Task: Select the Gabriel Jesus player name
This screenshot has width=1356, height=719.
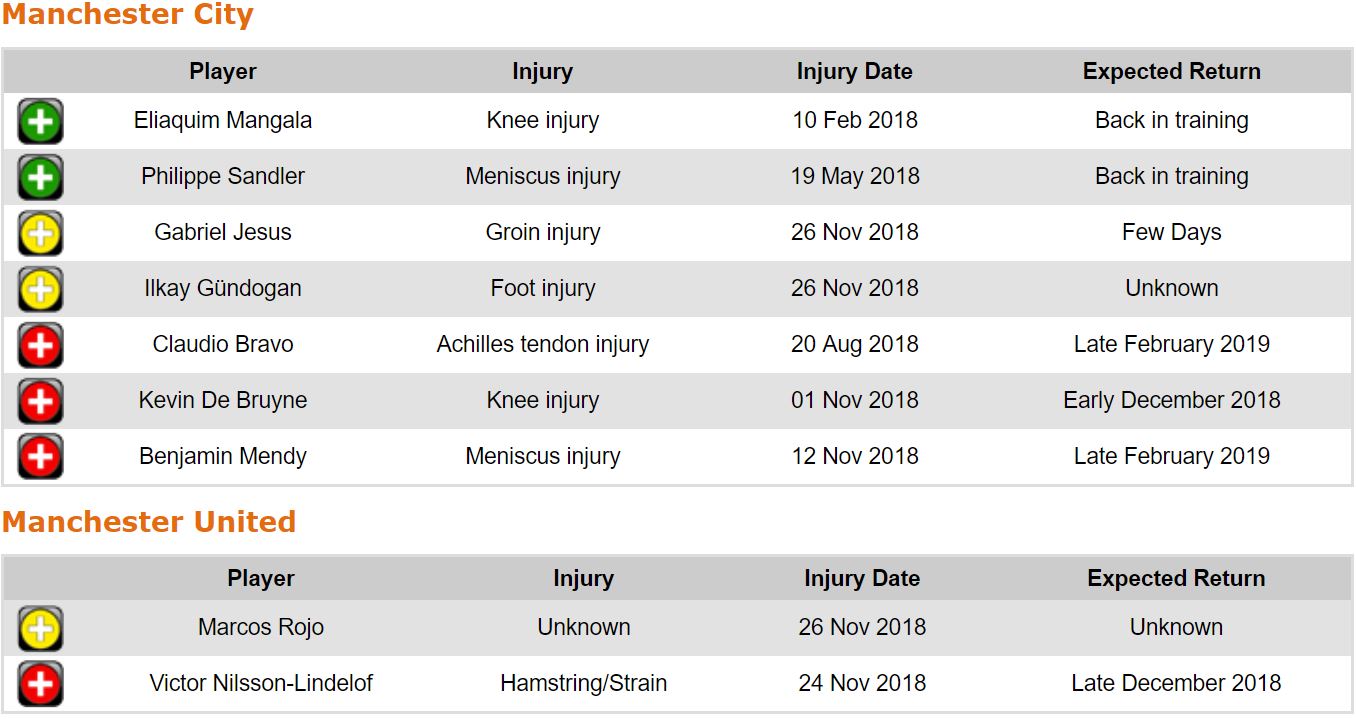Action: coord(223,233)
